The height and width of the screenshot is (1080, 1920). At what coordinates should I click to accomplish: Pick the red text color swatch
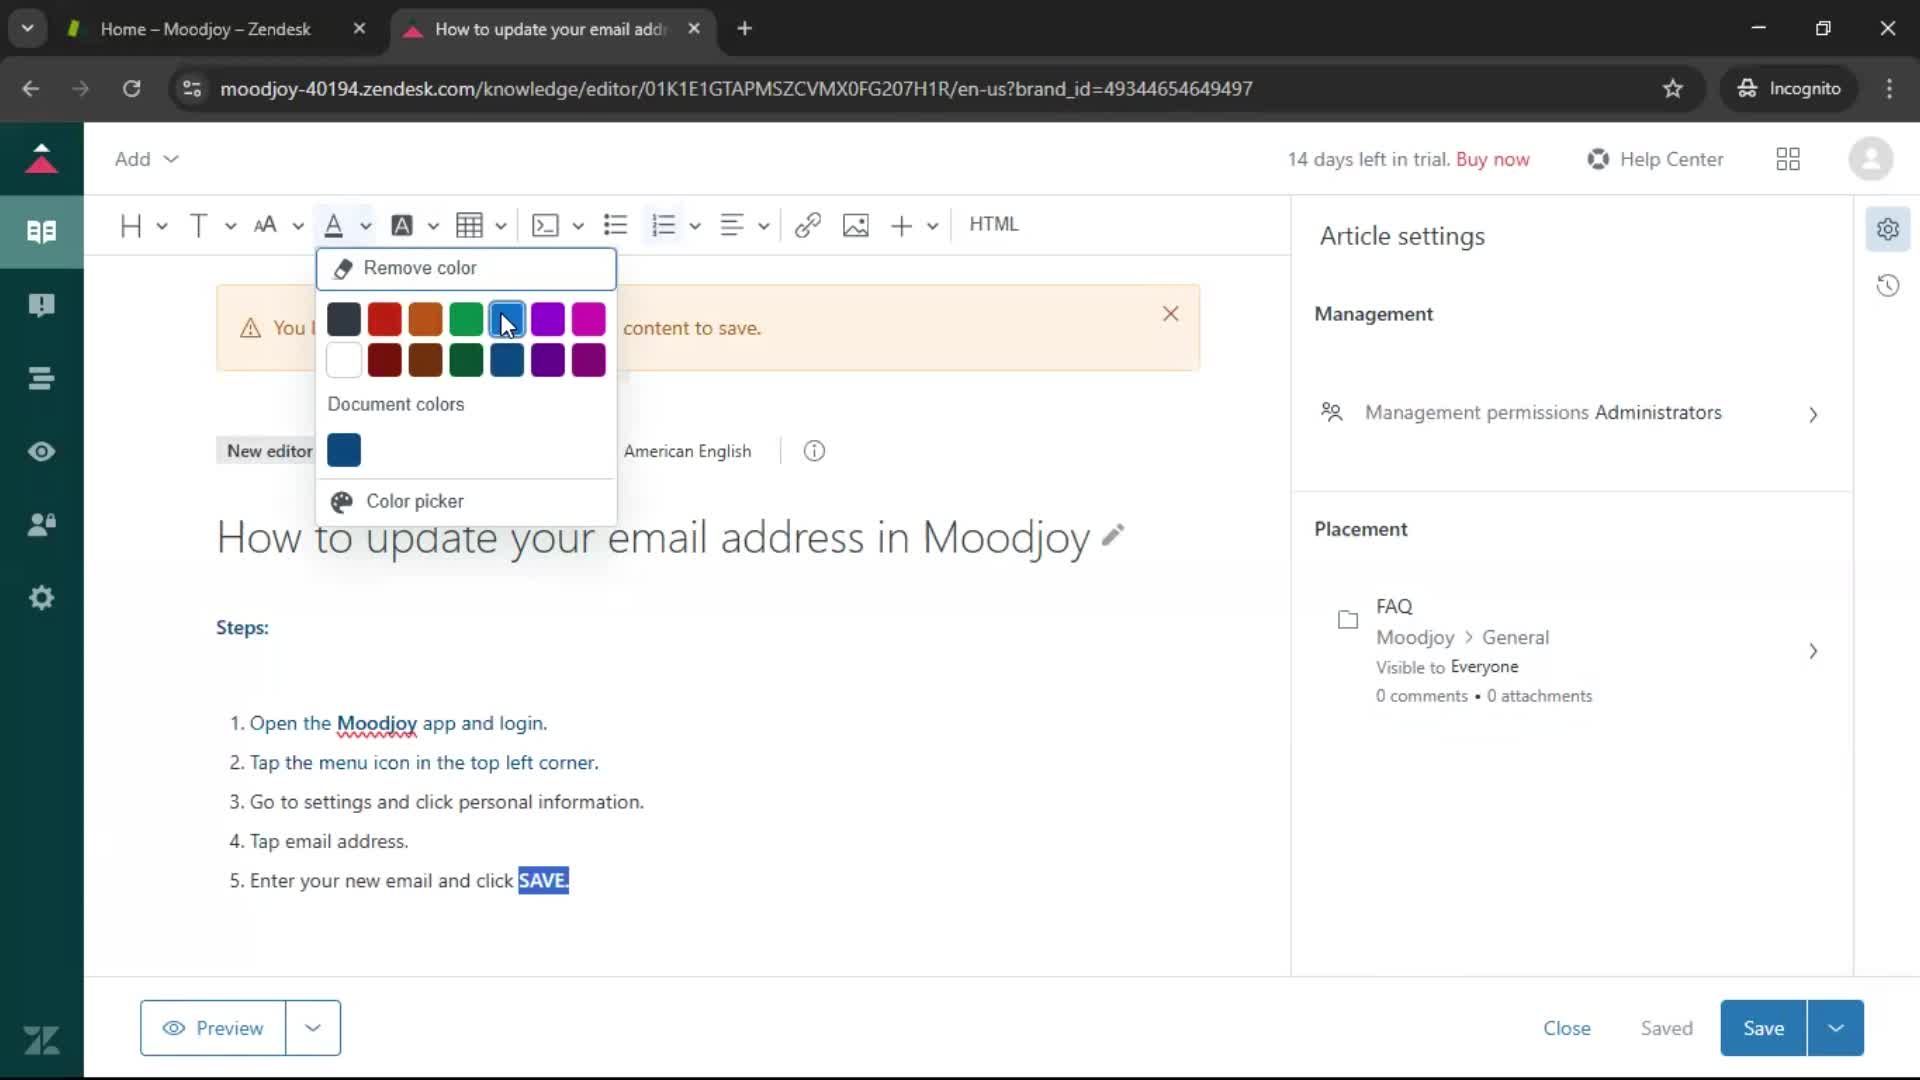tap(385, 319)
